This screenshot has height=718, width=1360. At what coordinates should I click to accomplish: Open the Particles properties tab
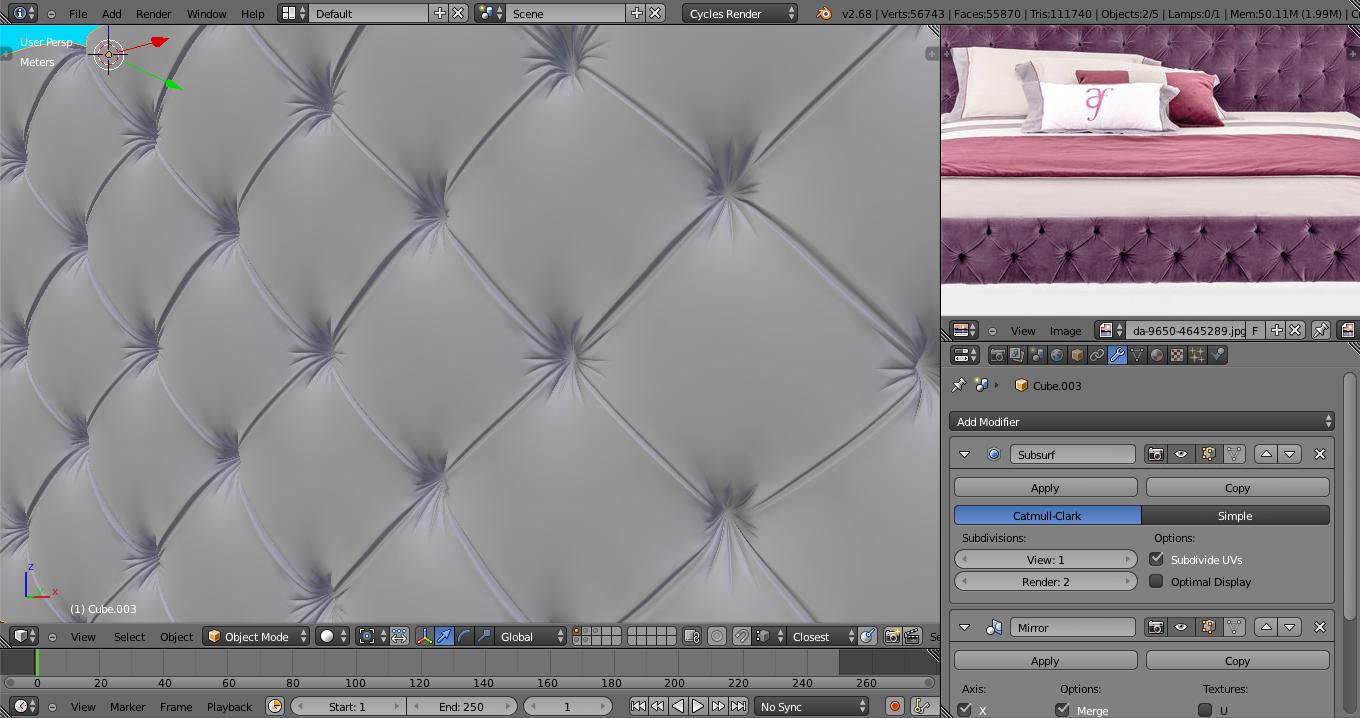1197,355
